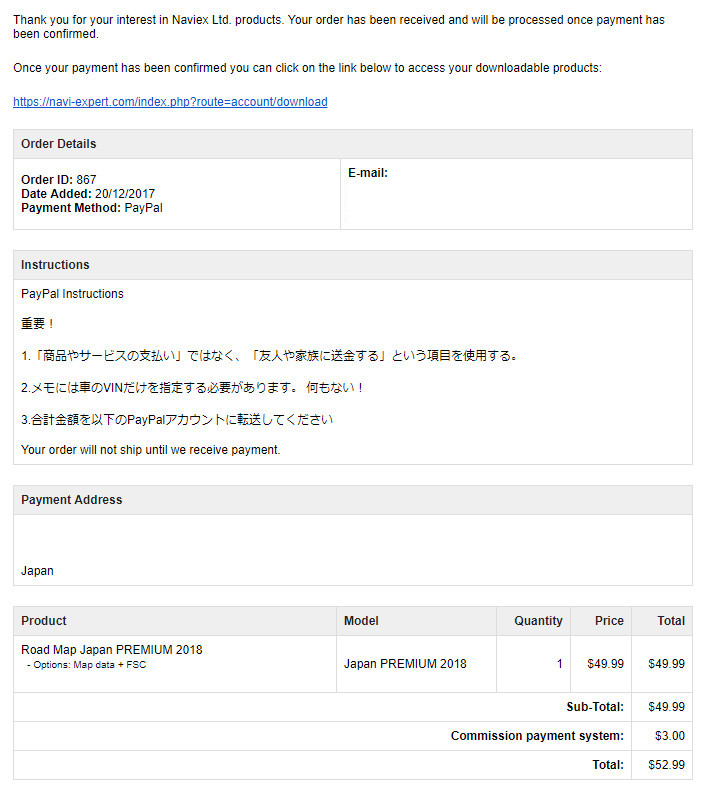Screen dimensions: 705x789
Task: Click the Order Details section header
Action: (59, 144)
